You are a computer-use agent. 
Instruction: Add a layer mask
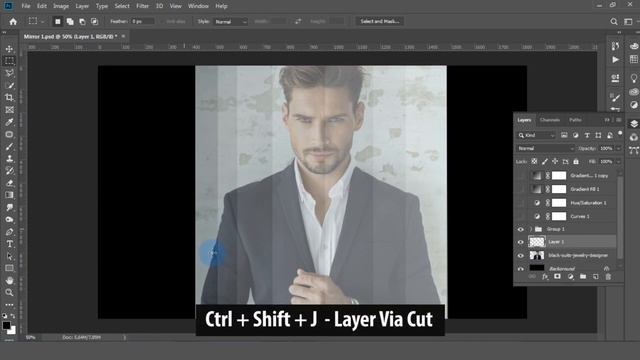point(557,277)
